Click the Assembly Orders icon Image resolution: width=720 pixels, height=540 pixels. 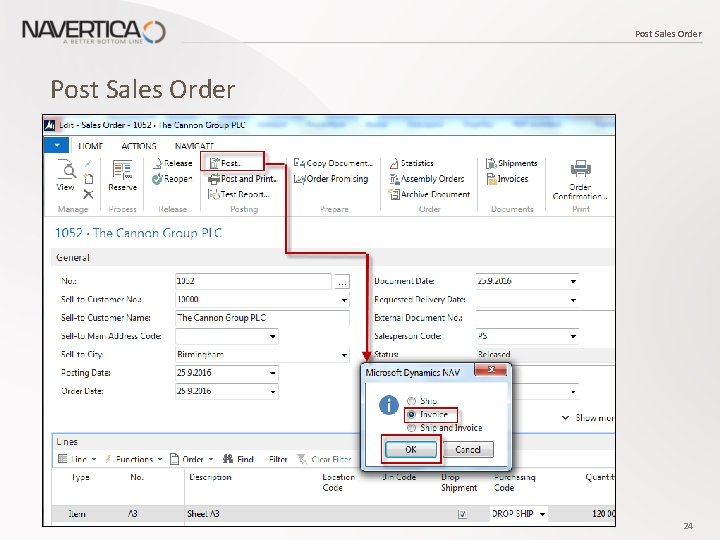pyautogui.click(x=394, y=179)
